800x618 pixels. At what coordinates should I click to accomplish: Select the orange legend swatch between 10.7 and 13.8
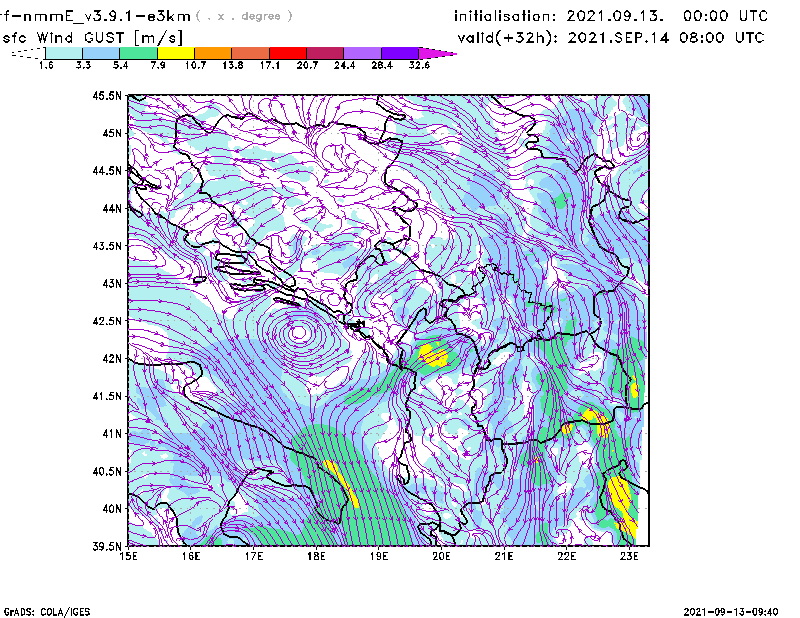pos(213,53)
